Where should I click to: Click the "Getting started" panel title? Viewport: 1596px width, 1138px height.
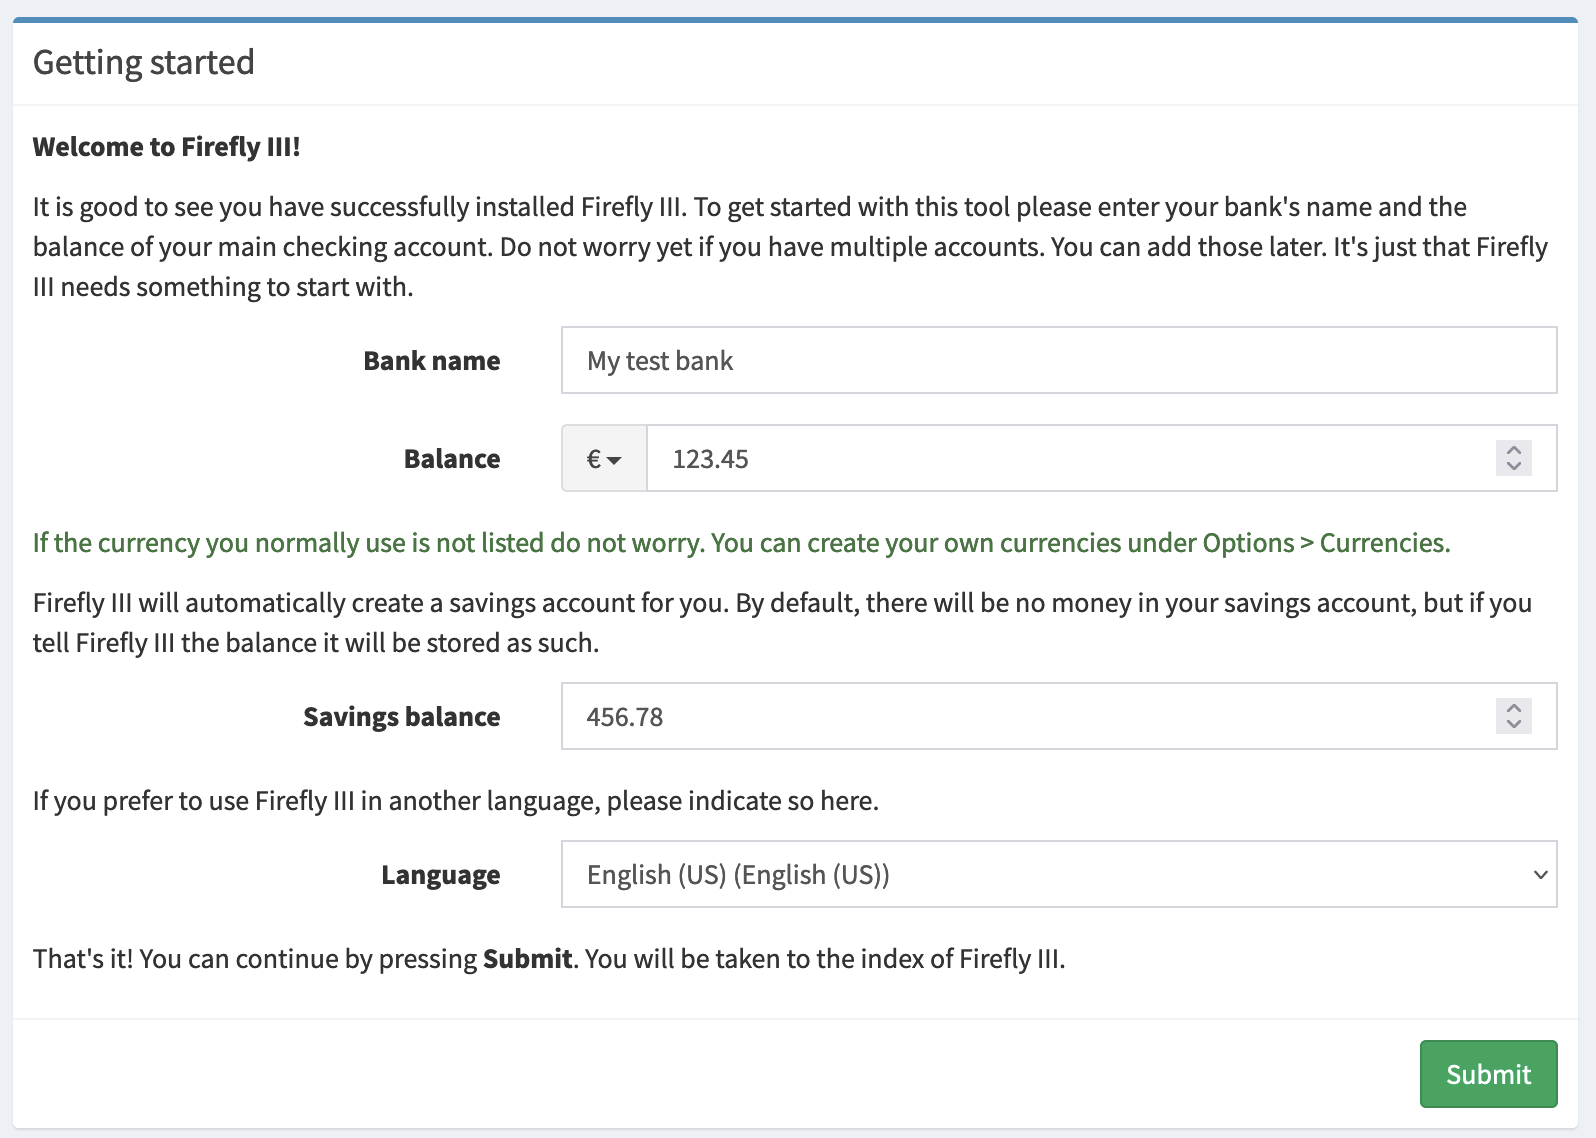144,62
